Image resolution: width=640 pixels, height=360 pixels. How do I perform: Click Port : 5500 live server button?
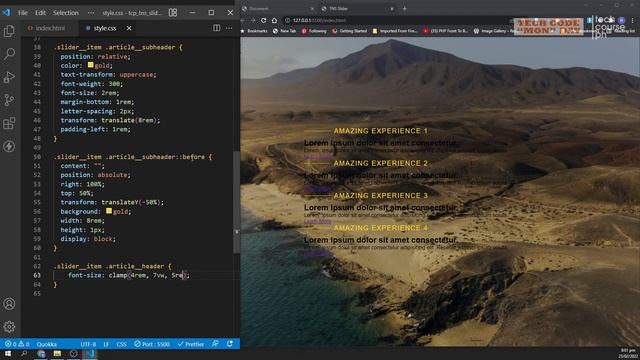152,344
